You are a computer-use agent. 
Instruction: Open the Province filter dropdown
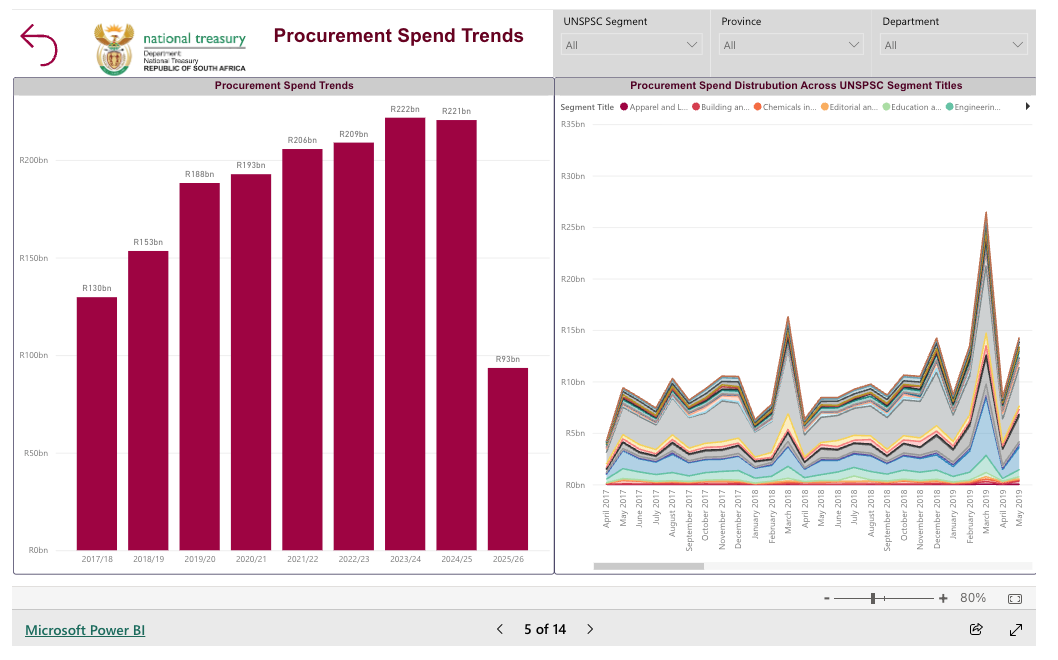pos(791,45)
